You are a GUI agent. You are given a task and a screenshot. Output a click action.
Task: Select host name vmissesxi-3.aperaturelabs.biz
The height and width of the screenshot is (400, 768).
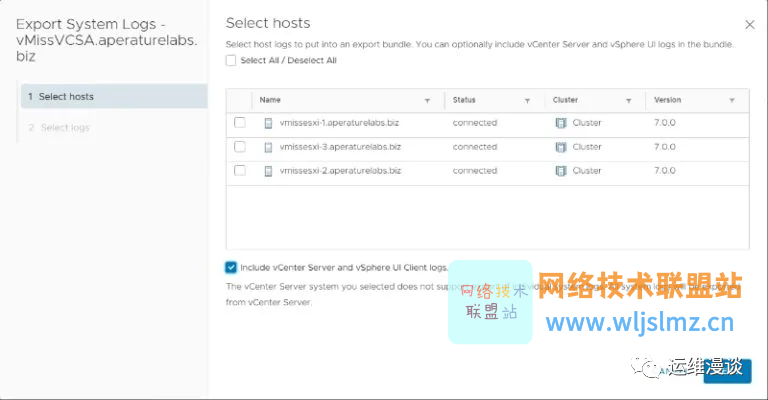click(340, 147)
